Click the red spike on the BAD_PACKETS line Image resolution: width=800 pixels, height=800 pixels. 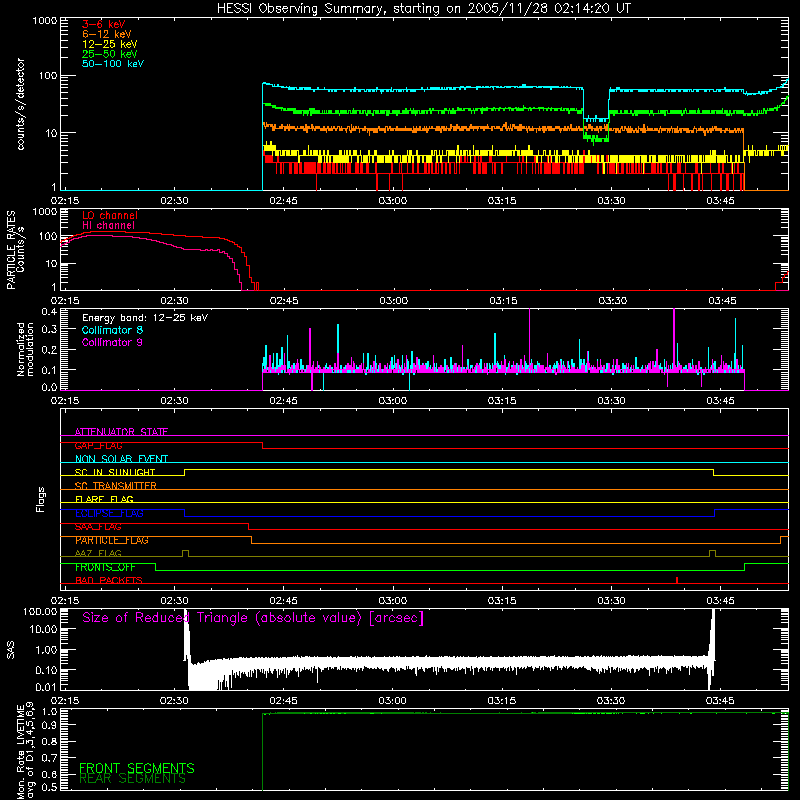[x=677, y=580]
